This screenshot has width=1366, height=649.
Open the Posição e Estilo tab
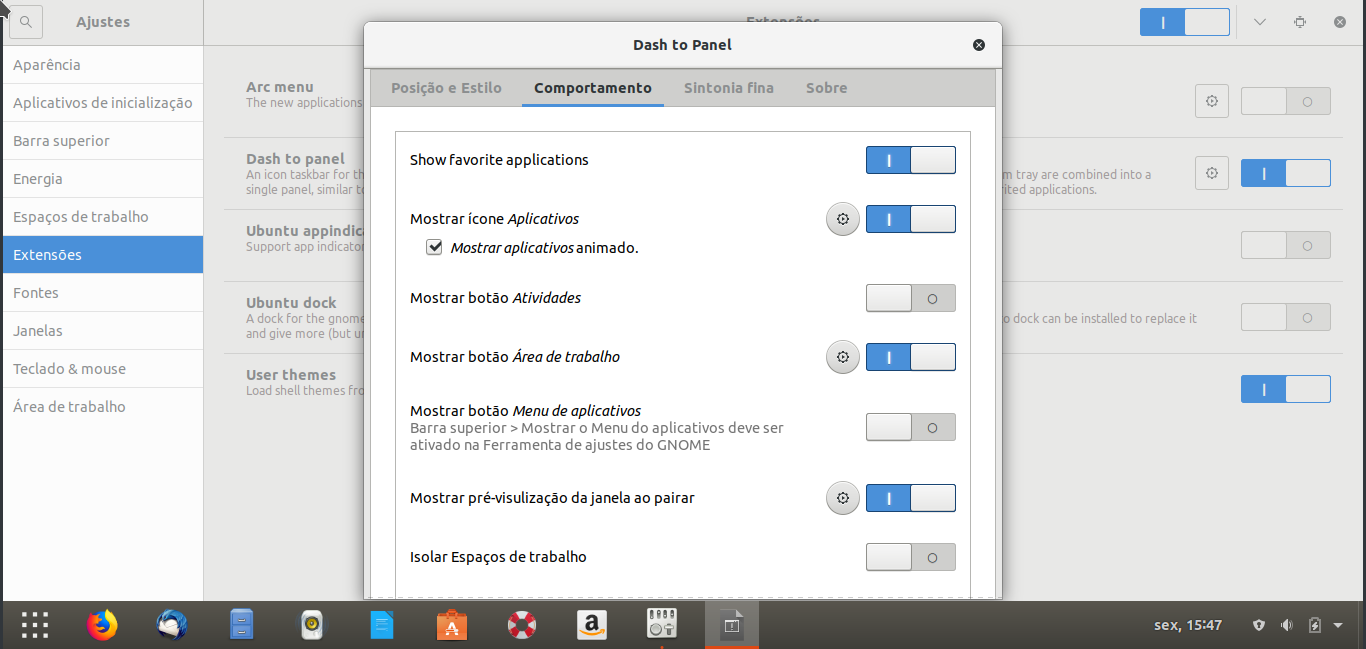(x=446, y=88)
